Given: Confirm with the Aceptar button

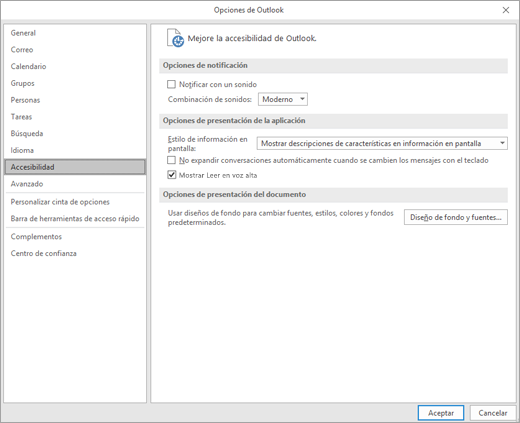Looking at the screenshot, I should pos(441,413).
